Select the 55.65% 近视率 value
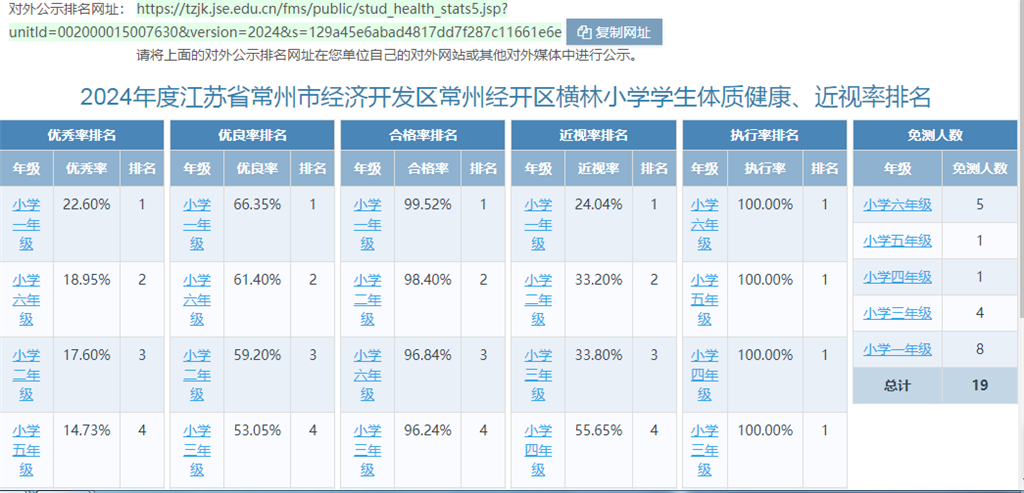 click(x=599, y=430)
